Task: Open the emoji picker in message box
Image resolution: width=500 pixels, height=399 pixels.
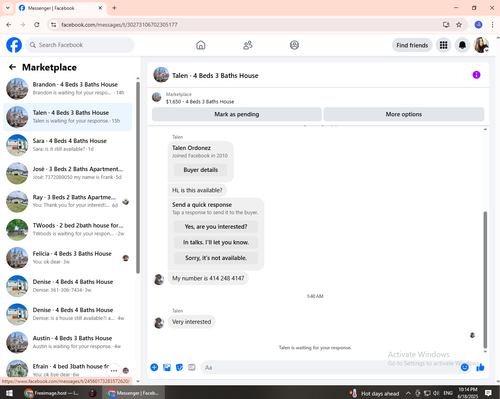Action: point(465,367)
